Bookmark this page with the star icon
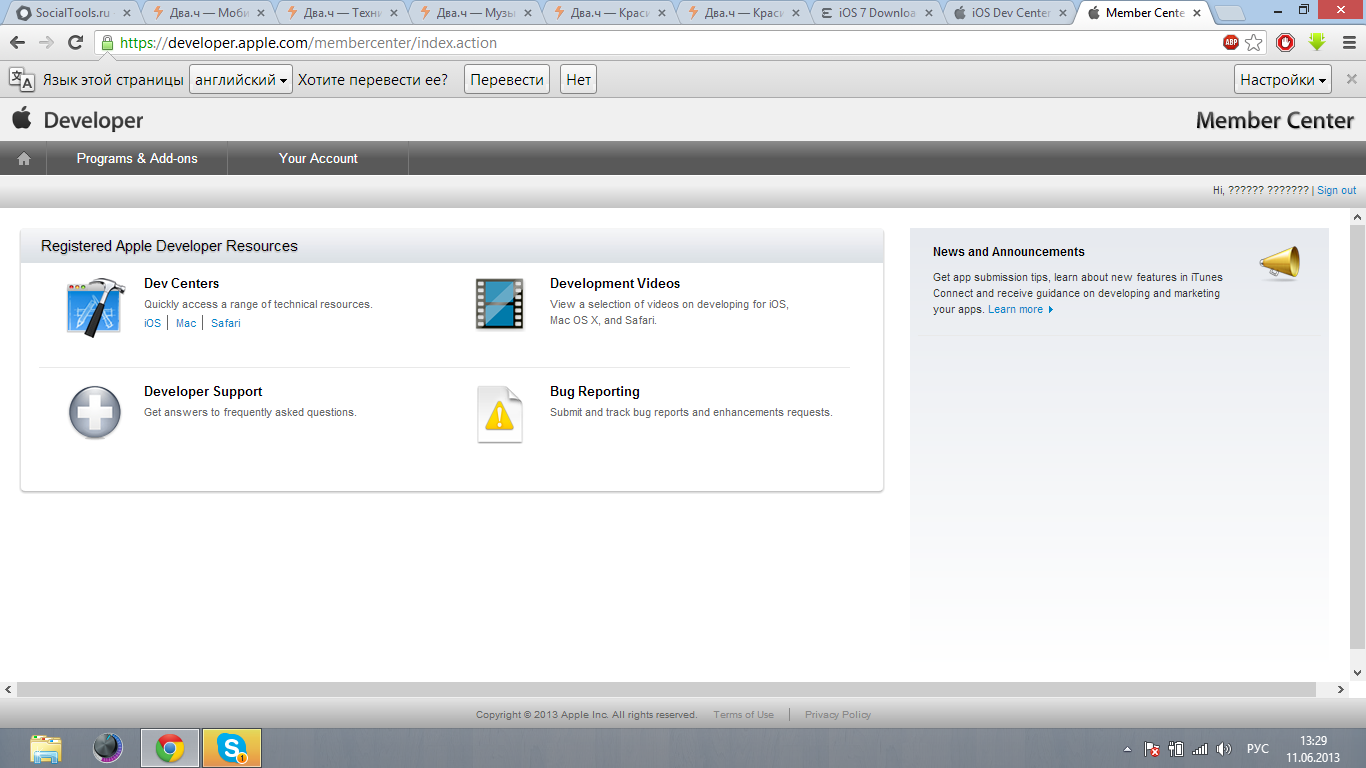1366x768 pixels. click(x=1254, y=43)
